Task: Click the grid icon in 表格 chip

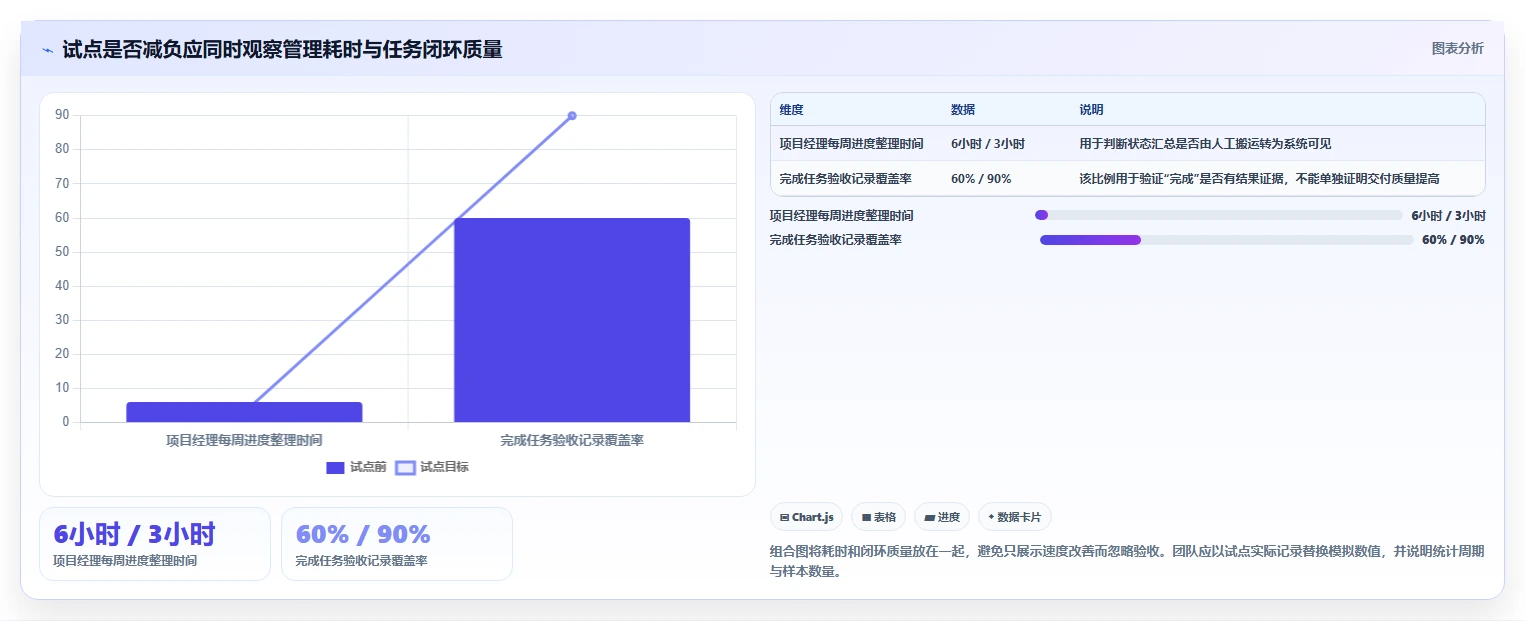Action: [x=866, y=518]
